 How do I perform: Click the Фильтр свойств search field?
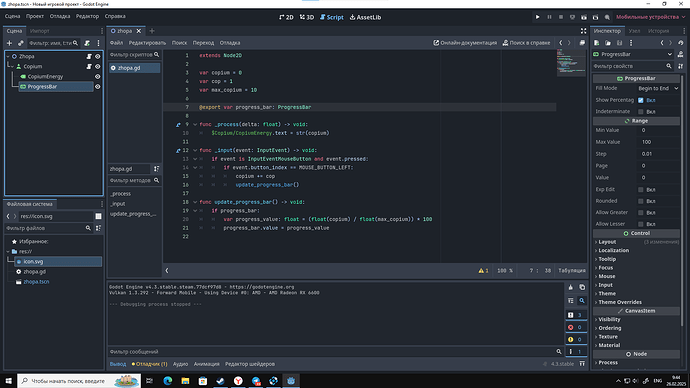[x=633, y=66]
